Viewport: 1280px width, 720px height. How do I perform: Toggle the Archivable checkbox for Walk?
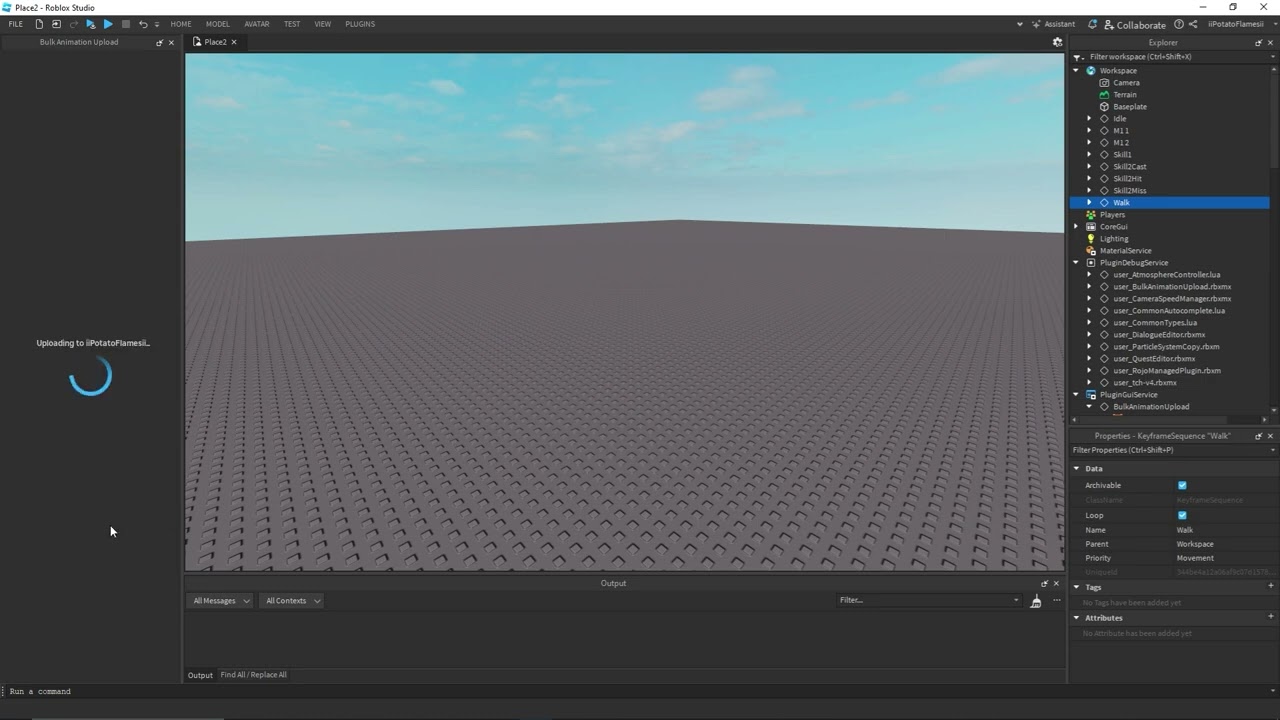click(1182, 485)
